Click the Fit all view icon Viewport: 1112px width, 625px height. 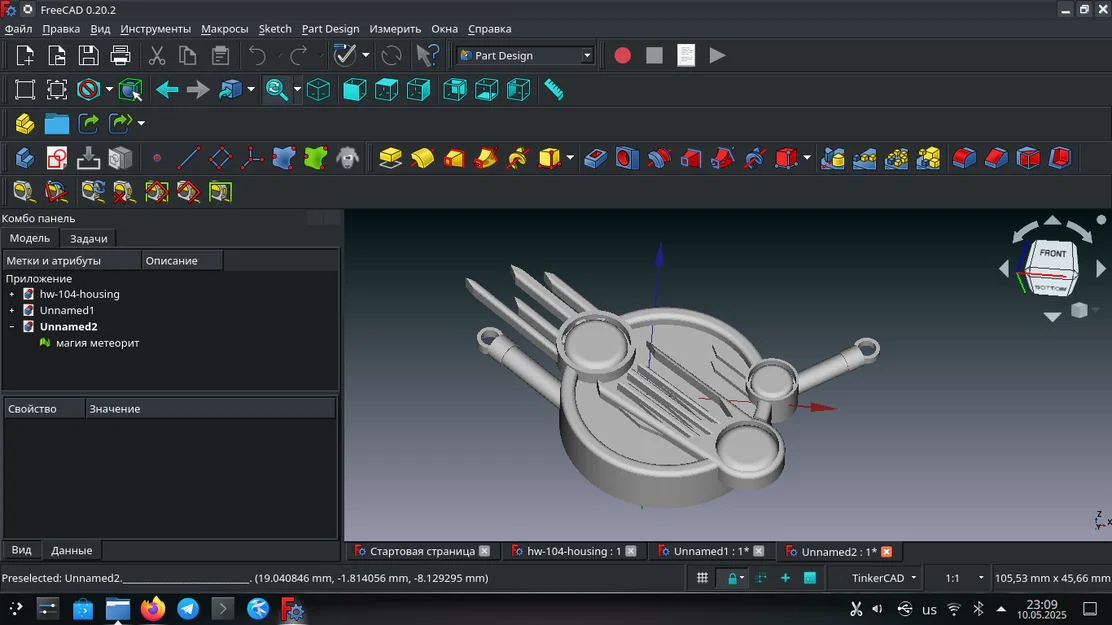click(x=25, y=89)
